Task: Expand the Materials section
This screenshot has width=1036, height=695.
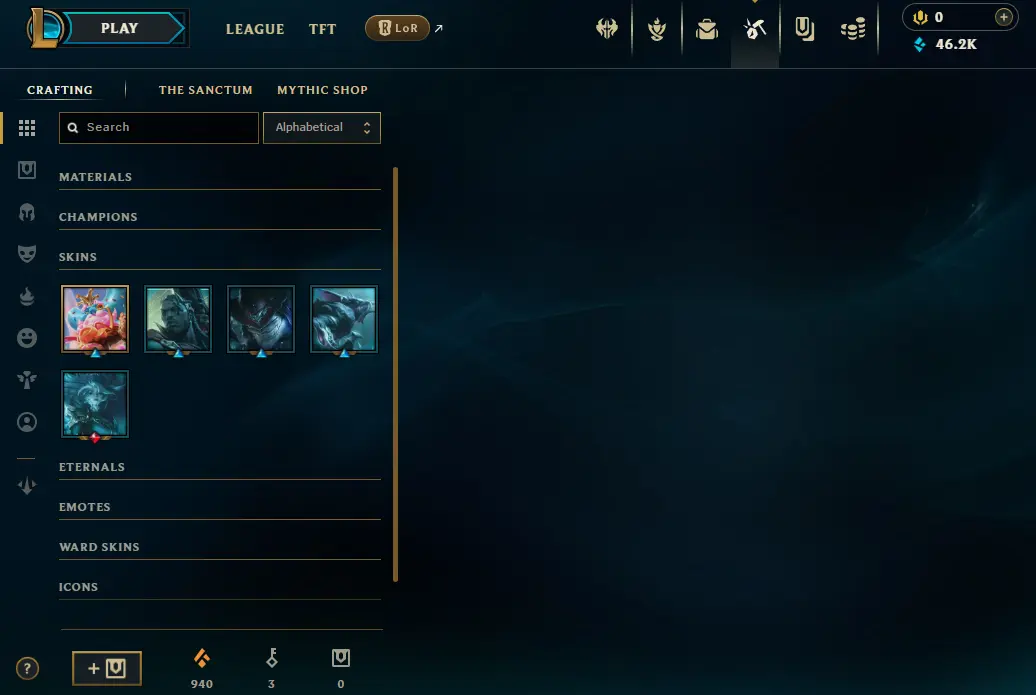Action: (219, 177)
